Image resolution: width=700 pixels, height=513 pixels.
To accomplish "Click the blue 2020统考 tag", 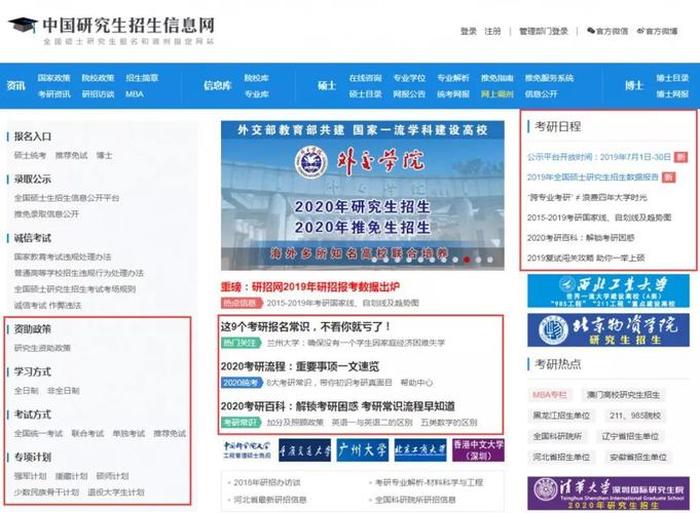I will click(241, 383).
